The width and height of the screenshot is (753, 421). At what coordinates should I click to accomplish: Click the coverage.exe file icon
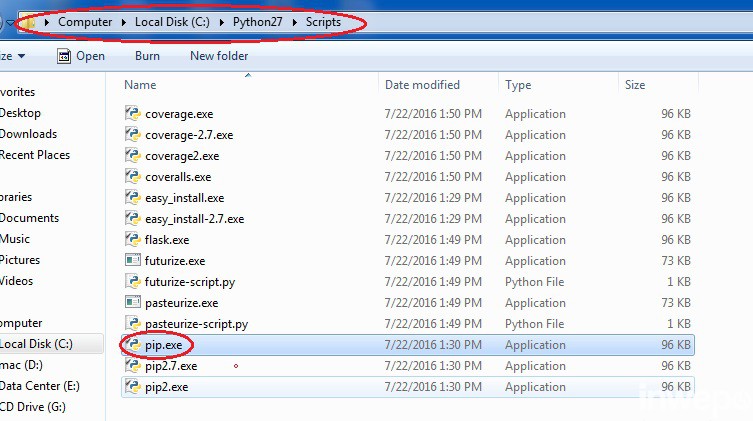point(132,114)
